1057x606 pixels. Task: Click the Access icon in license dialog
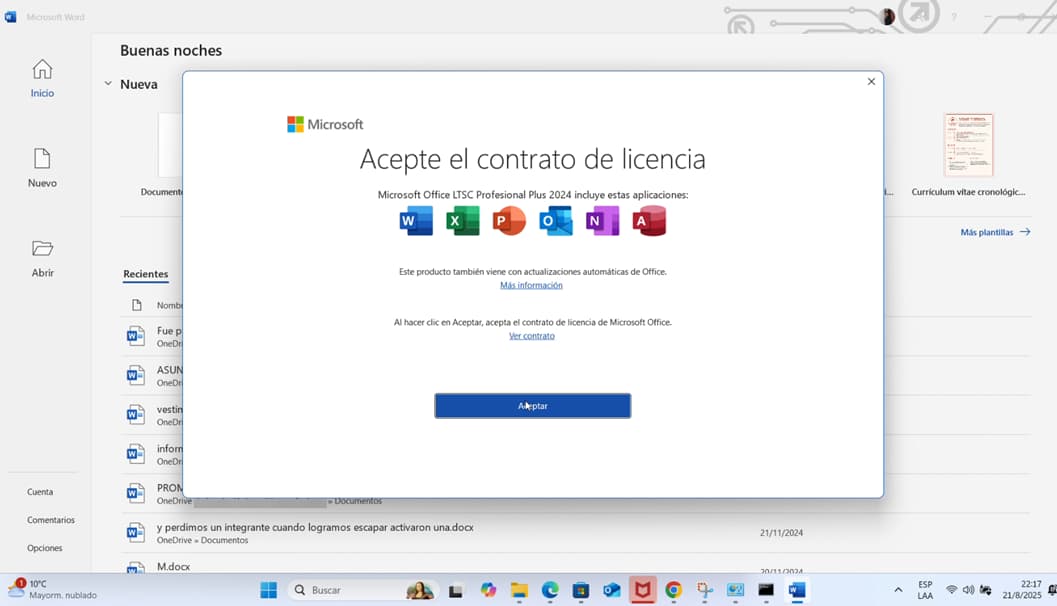tap(649, 221)
